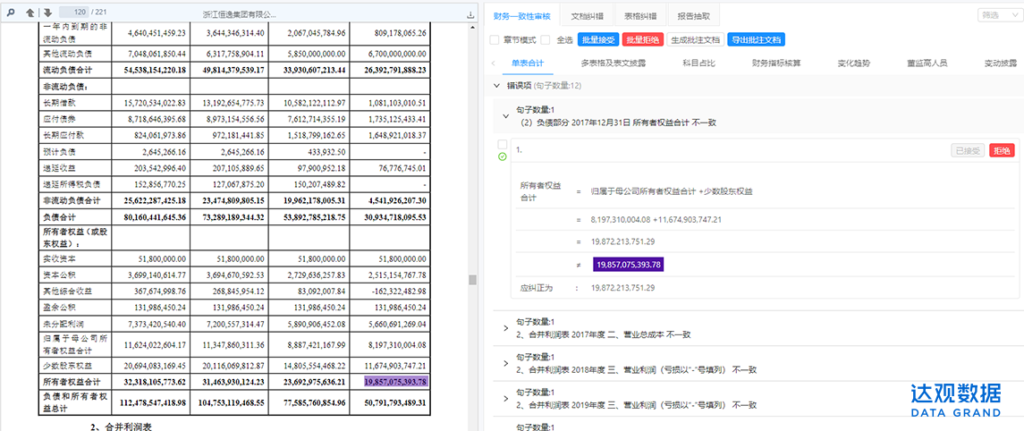Viewport: 1024px width, 431px height.
Task: Expand the 2017年度 营业总成本 不一致 item
Action: [x=502, y=325]
